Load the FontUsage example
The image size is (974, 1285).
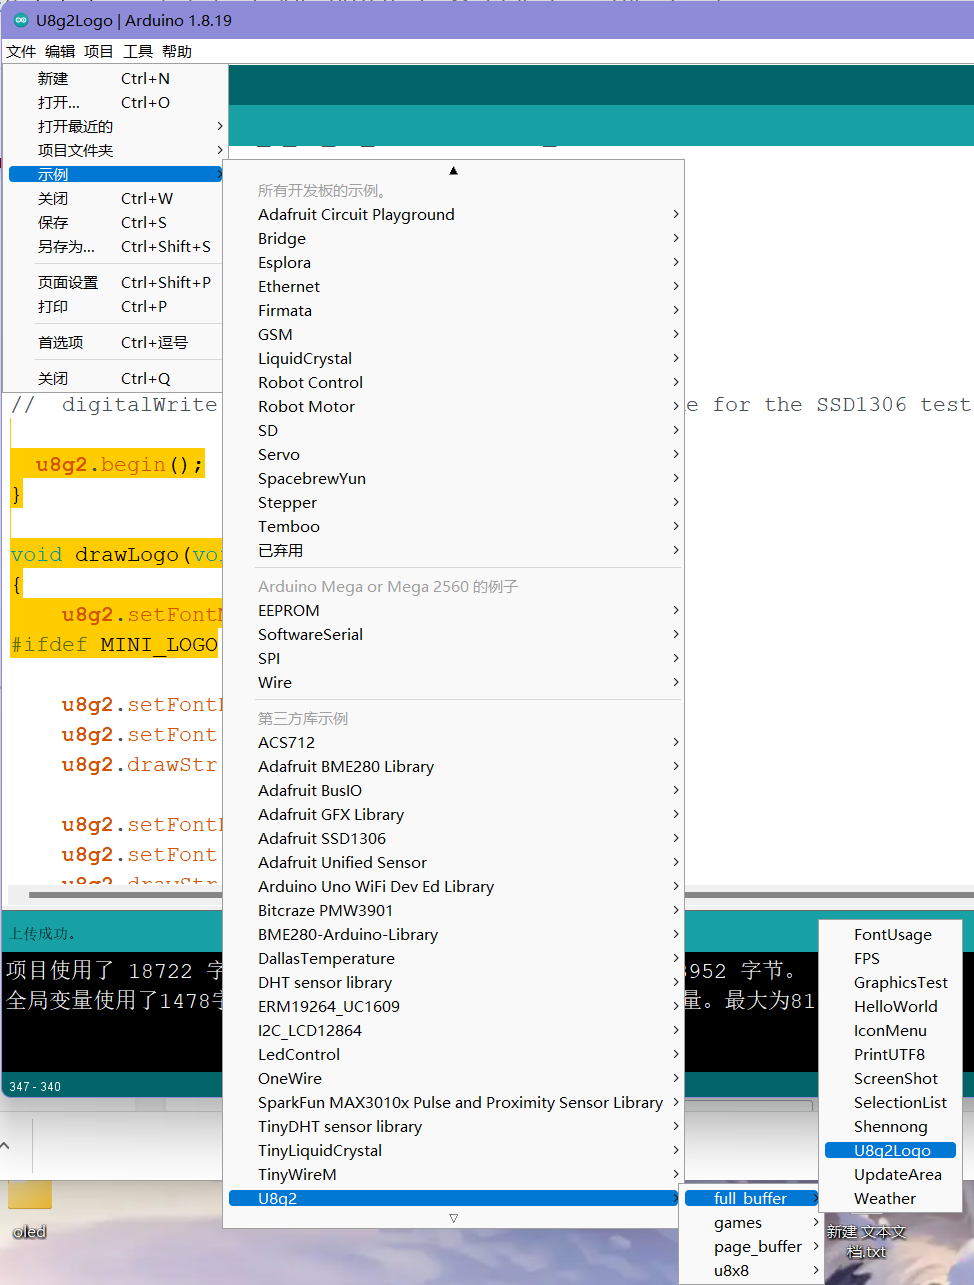point(890,934)
